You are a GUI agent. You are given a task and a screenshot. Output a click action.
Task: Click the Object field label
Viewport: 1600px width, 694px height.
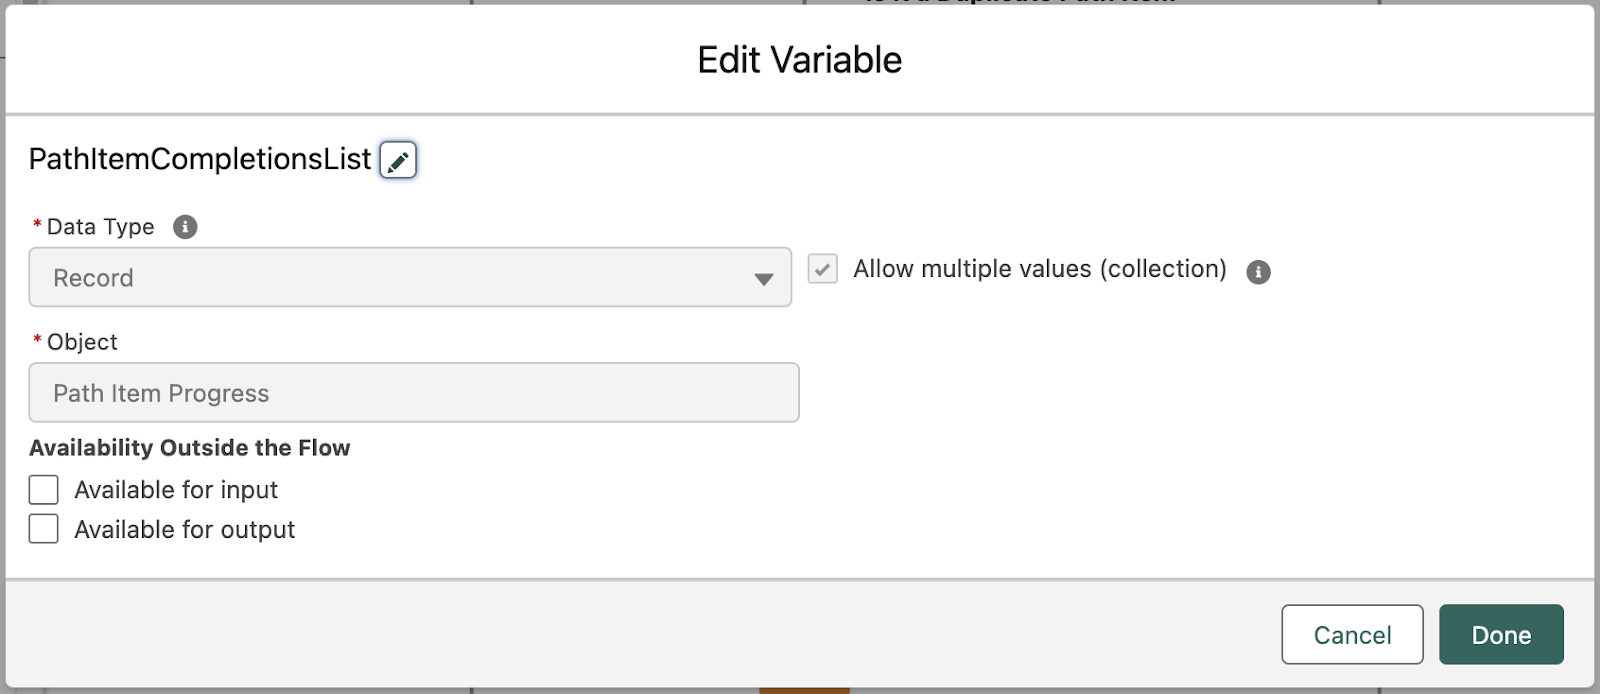click(82, 342)
